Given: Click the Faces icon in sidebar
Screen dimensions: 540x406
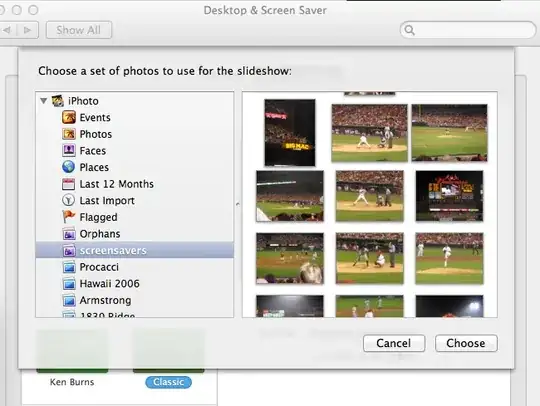Looking at the screenshot, I should 69,150.
